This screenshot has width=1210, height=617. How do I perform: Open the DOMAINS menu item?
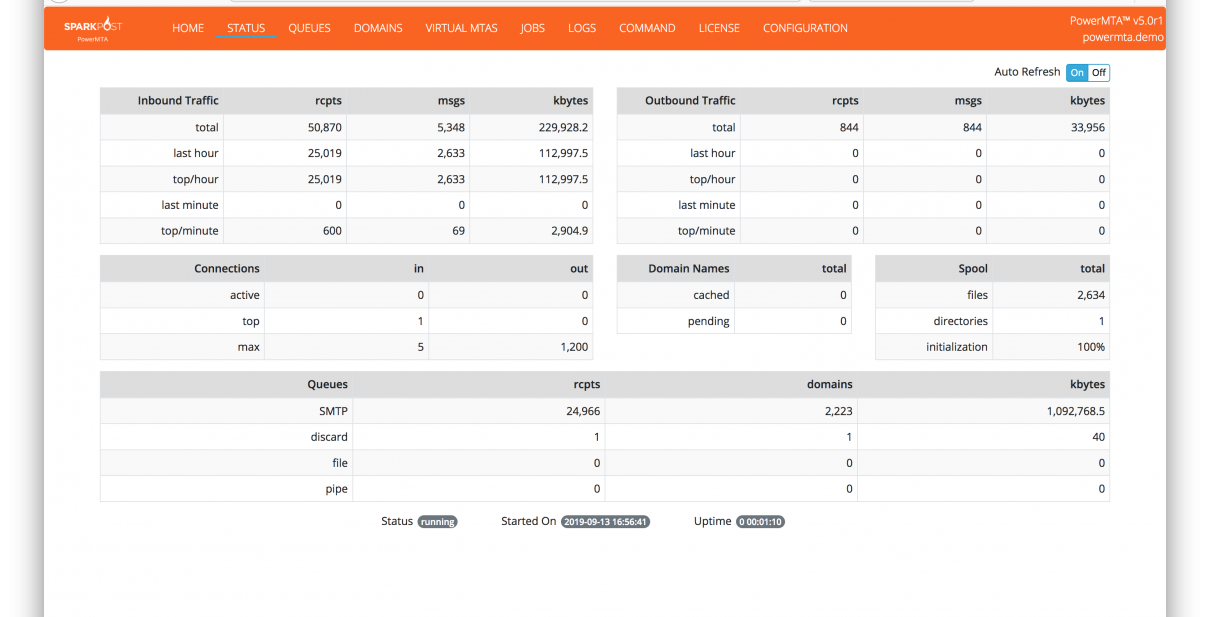tap(378, 28)
